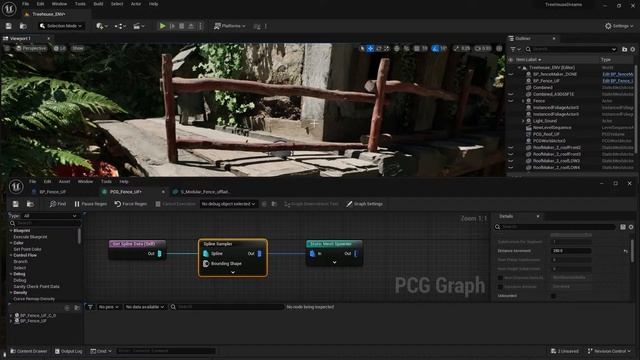
Task: Switch to the S_Modular_Fence tab
Action: pyautogui.click(x=205, y=192)
